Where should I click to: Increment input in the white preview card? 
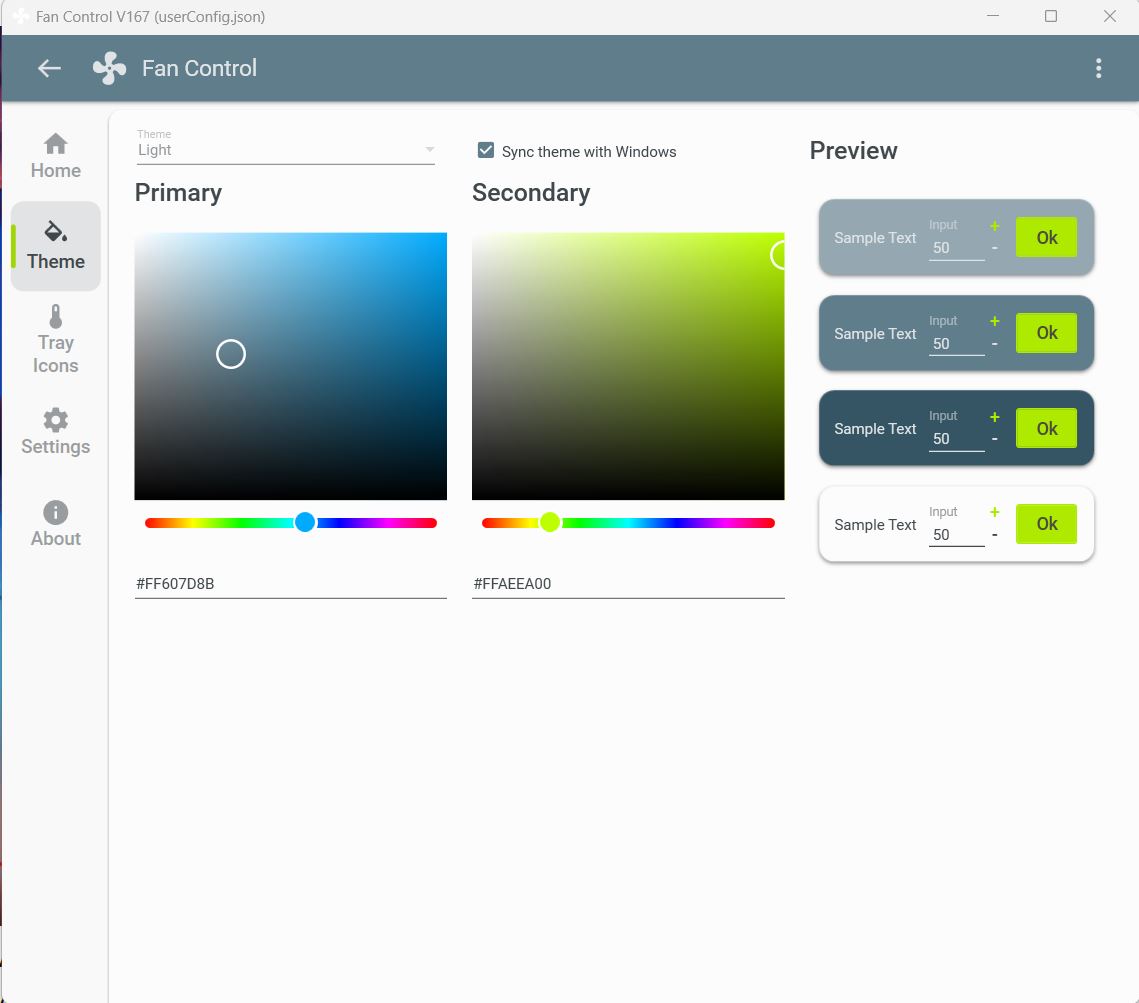994,512
